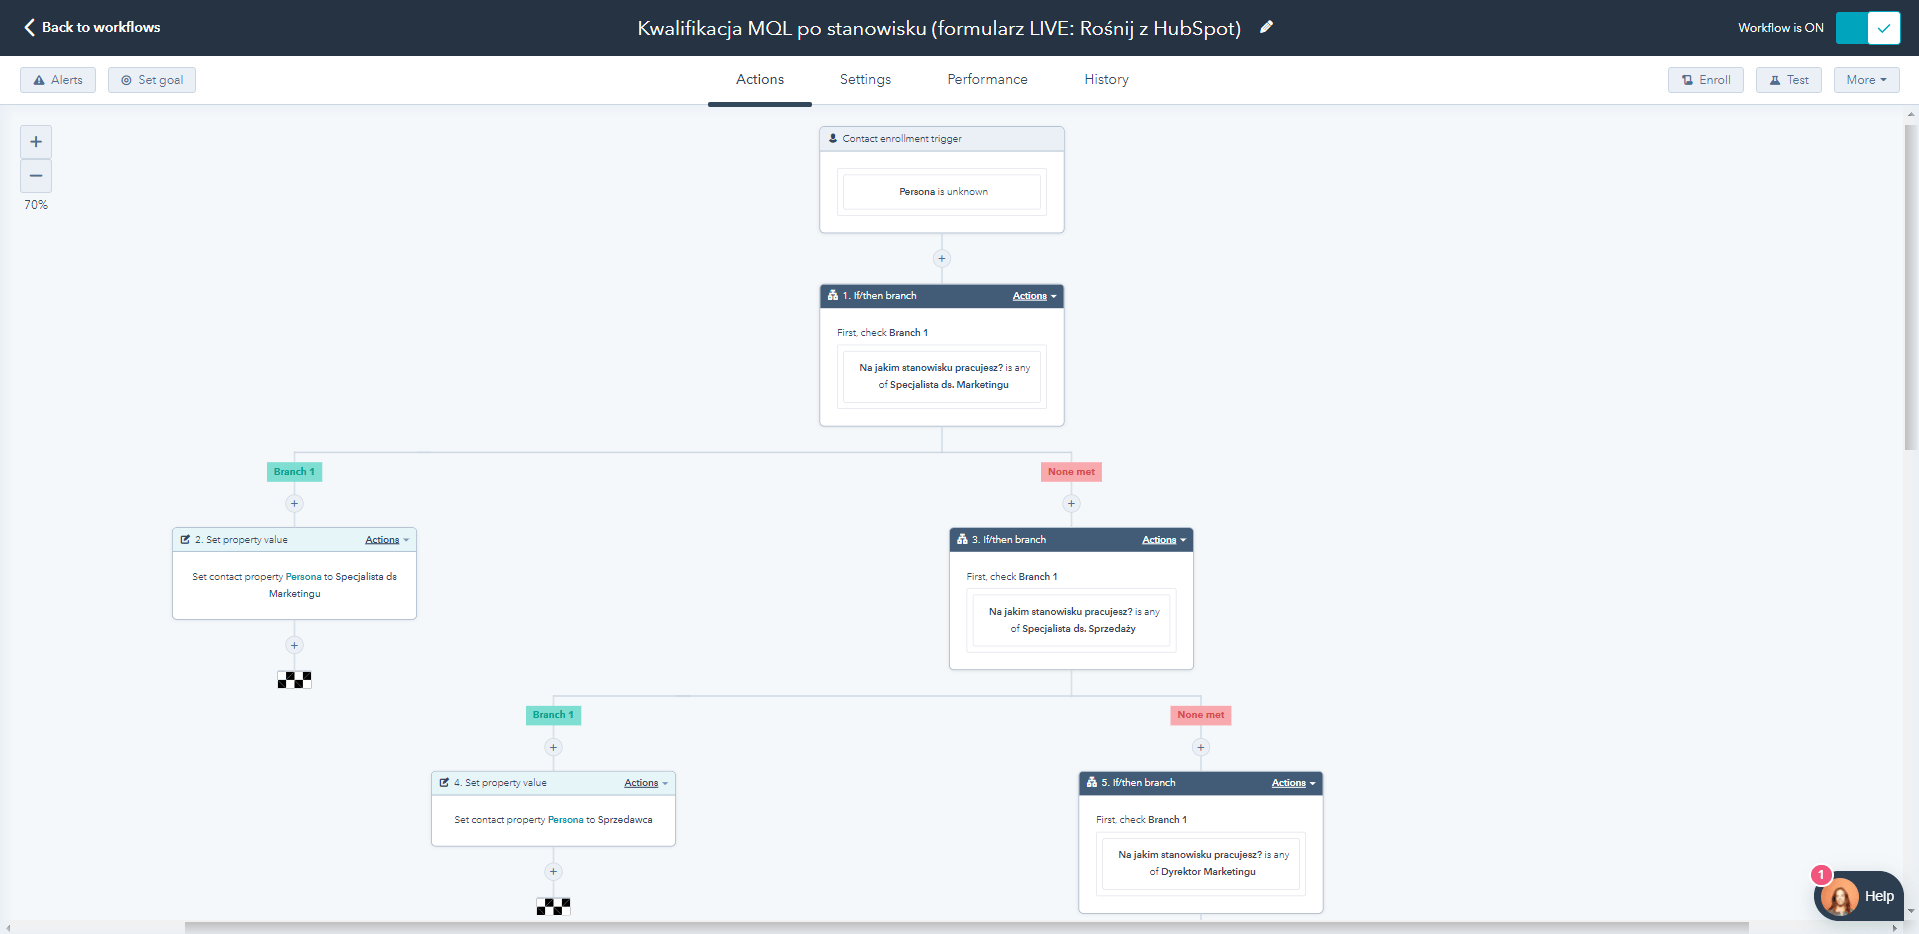1919x934 pixels.
Task: Click the second red None met label
Action: click(x=1201, y=715)
